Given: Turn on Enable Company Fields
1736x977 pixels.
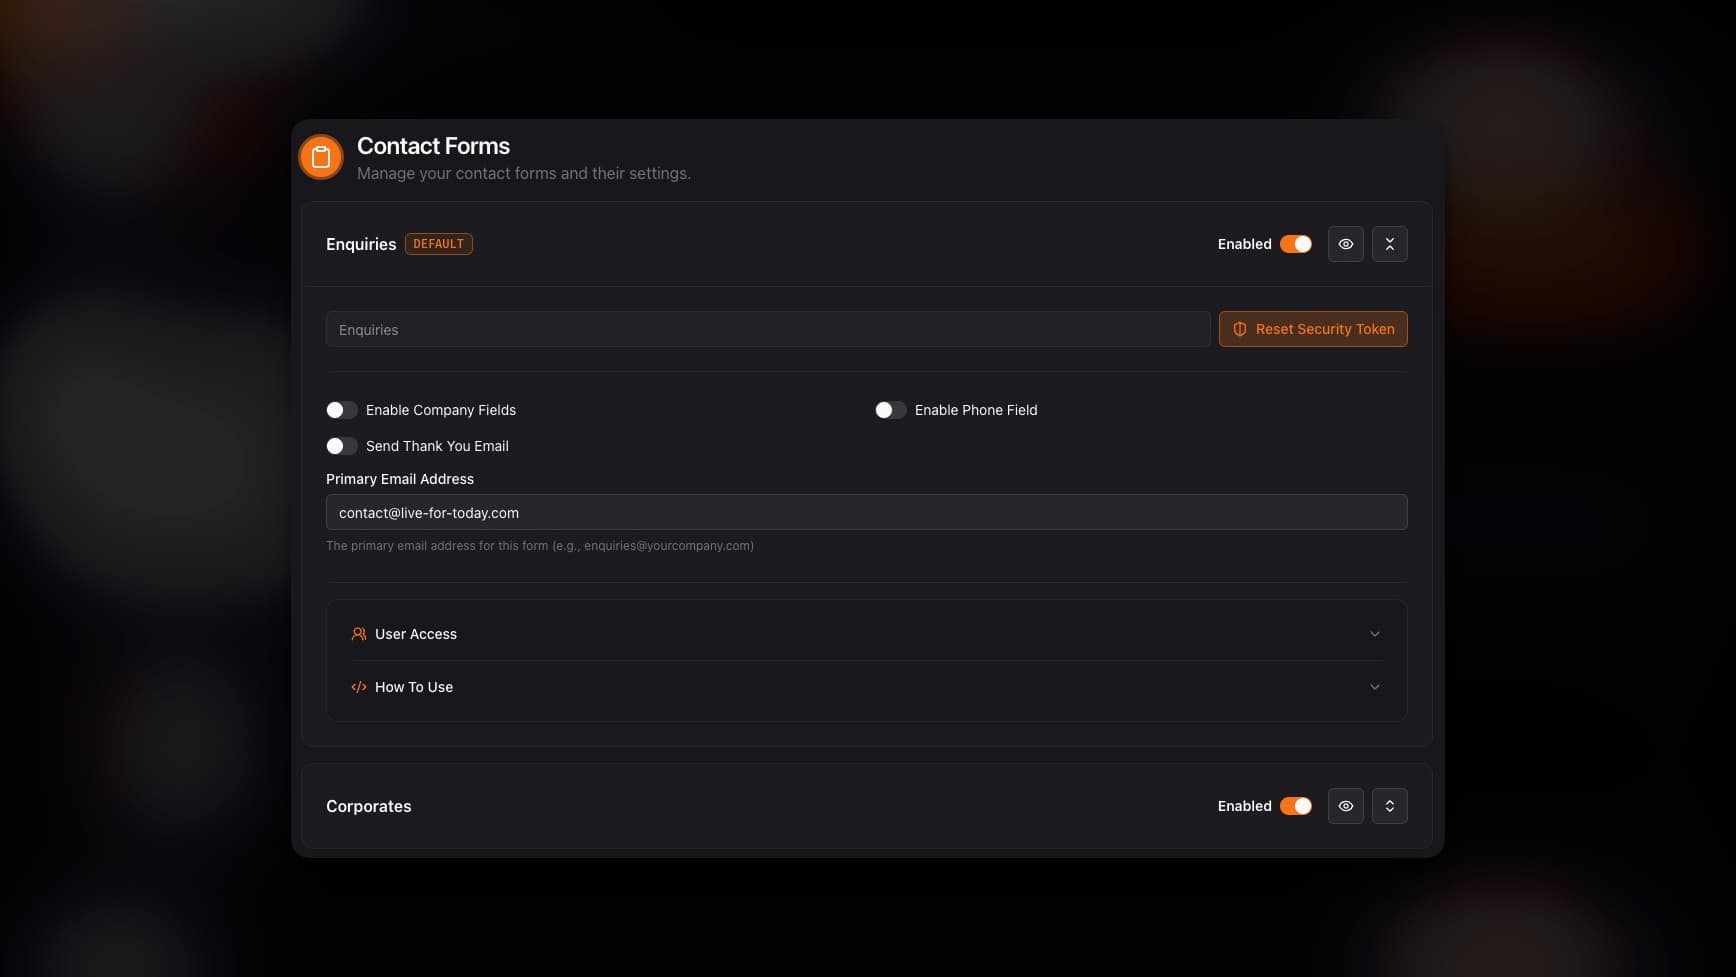Looking at the screenshot, I should point(342,410).
